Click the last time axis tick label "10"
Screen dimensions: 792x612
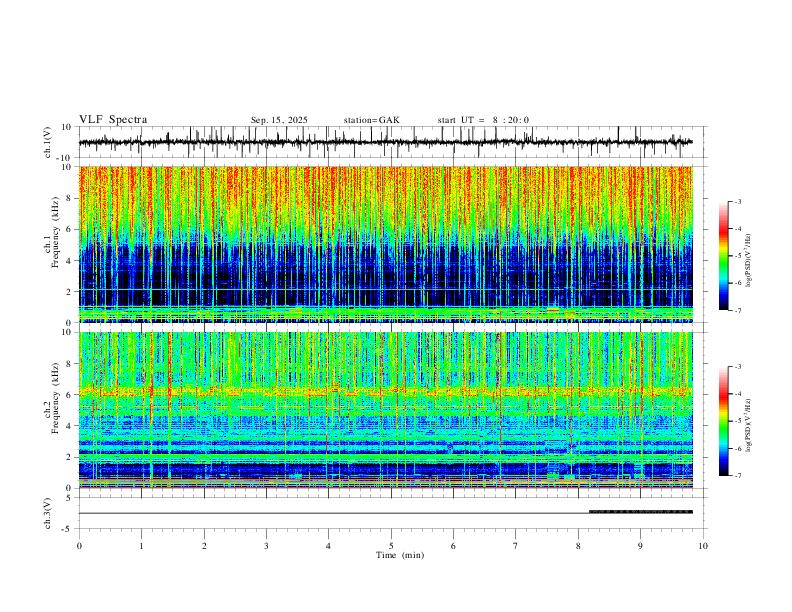(703, 546)
